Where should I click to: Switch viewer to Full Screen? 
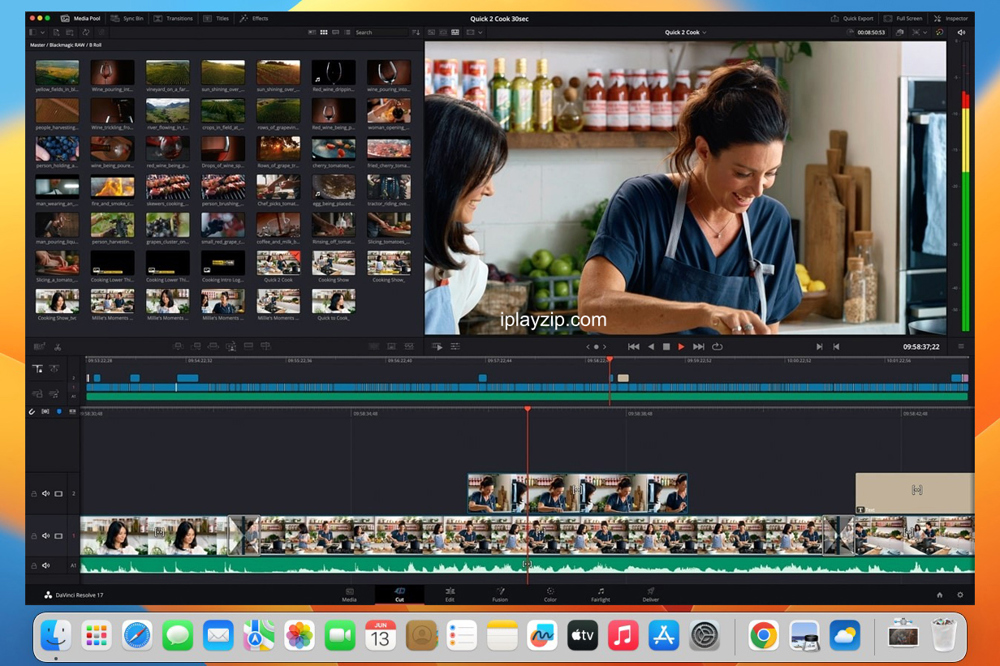click(903, 18)
